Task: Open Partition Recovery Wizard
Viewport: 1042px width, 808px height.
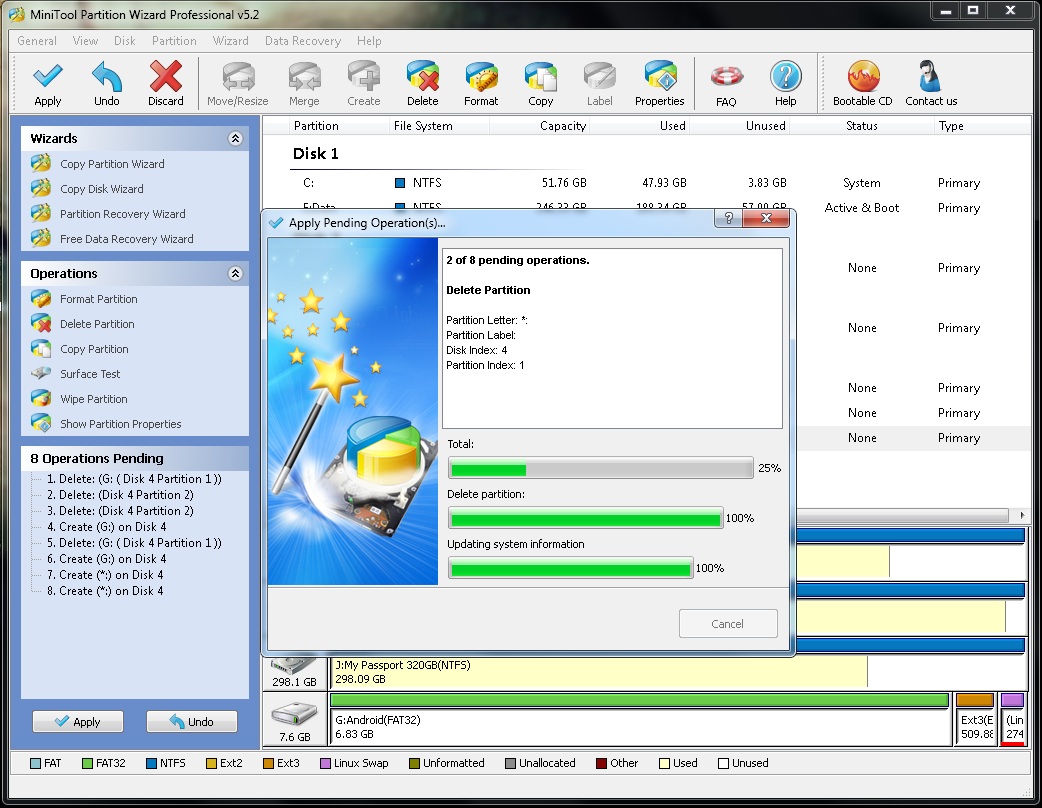Action: 122,214
